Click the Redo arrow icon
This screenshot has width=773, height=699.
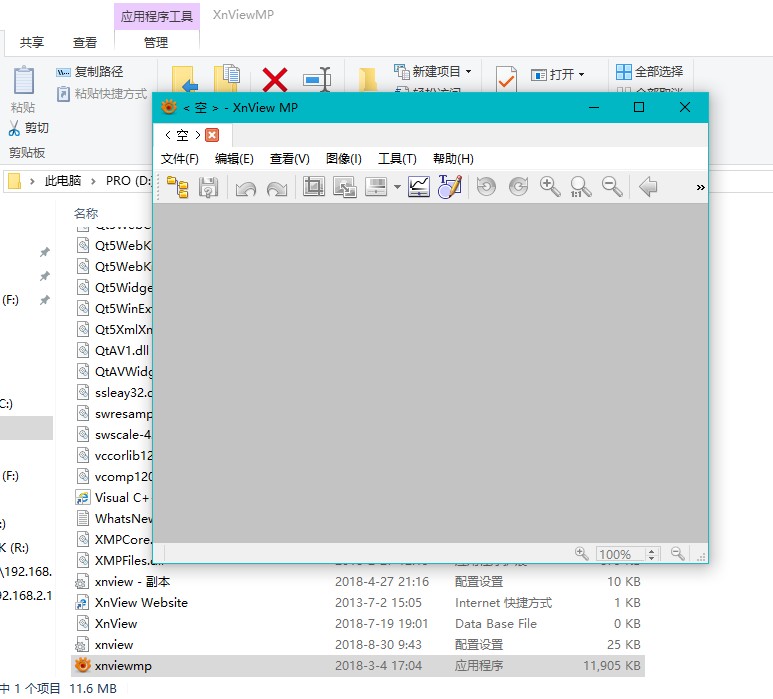tap(277, 187)
